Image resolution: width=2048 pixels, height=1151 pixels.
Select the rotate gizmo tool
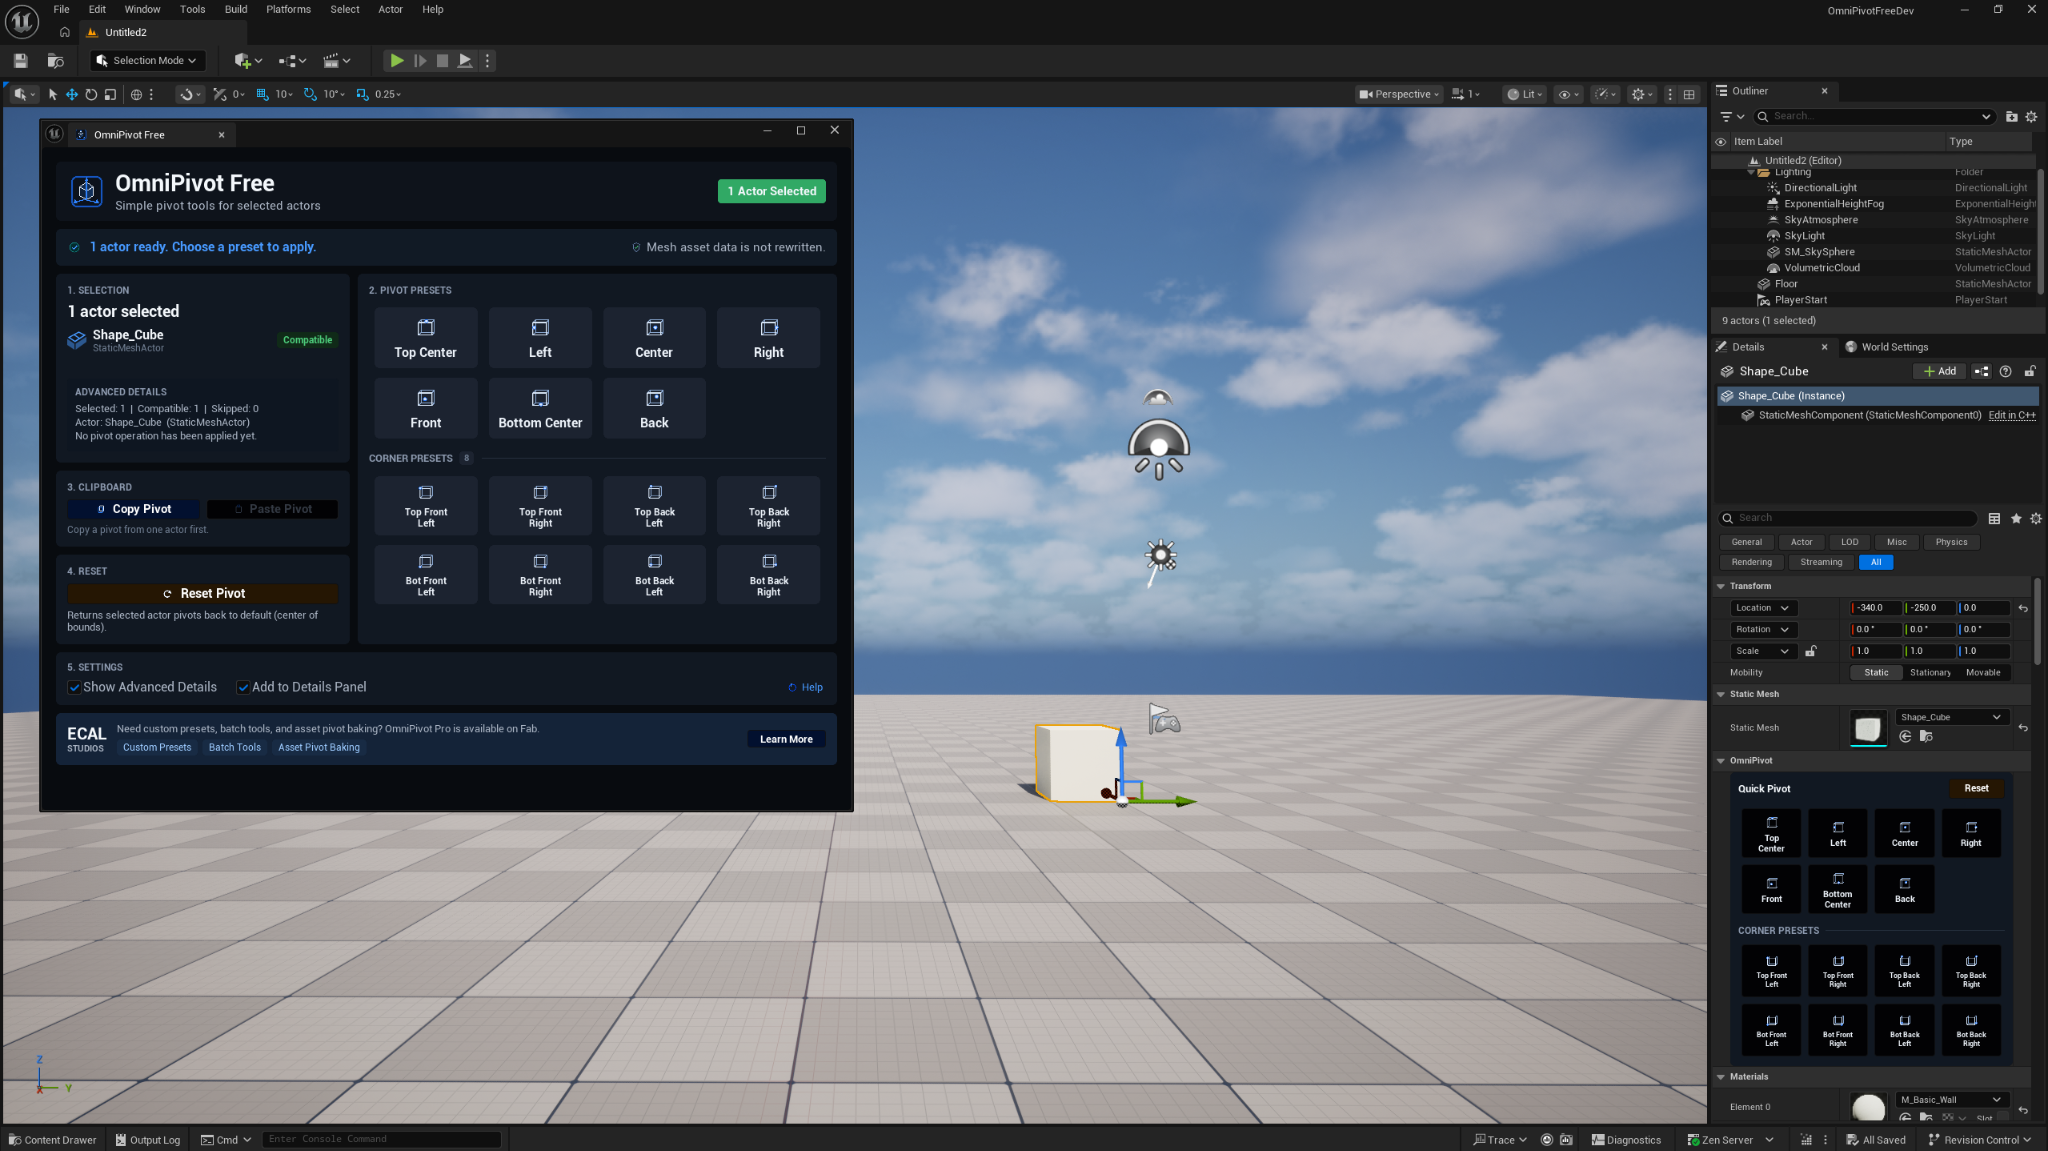(91, 94)
